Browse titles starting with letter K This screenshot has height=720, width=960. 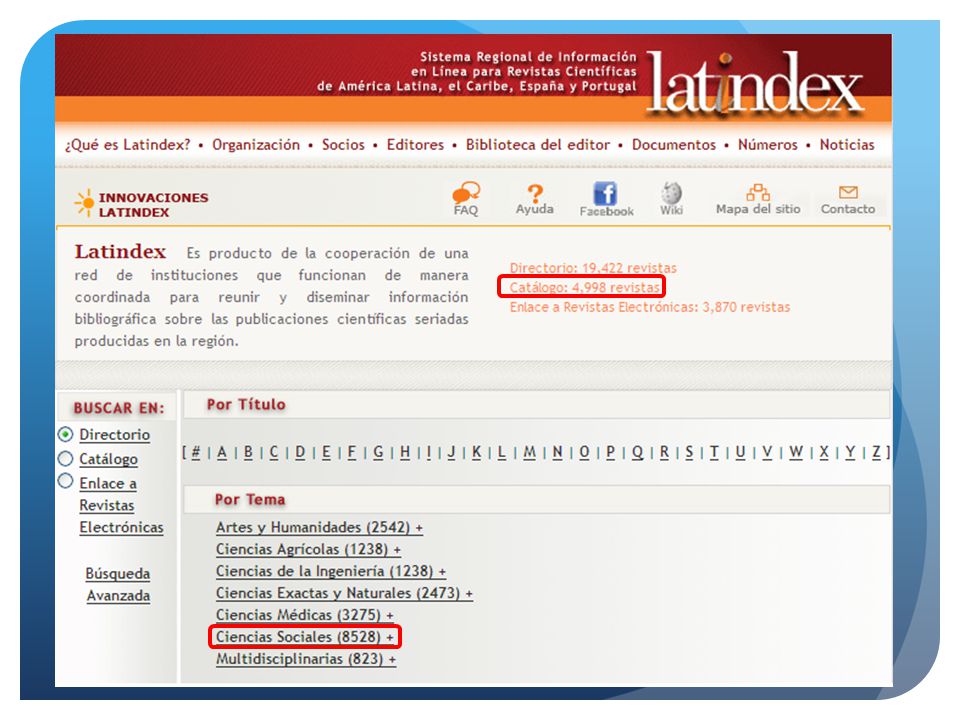pyautogui.click(x=476, y=452)
